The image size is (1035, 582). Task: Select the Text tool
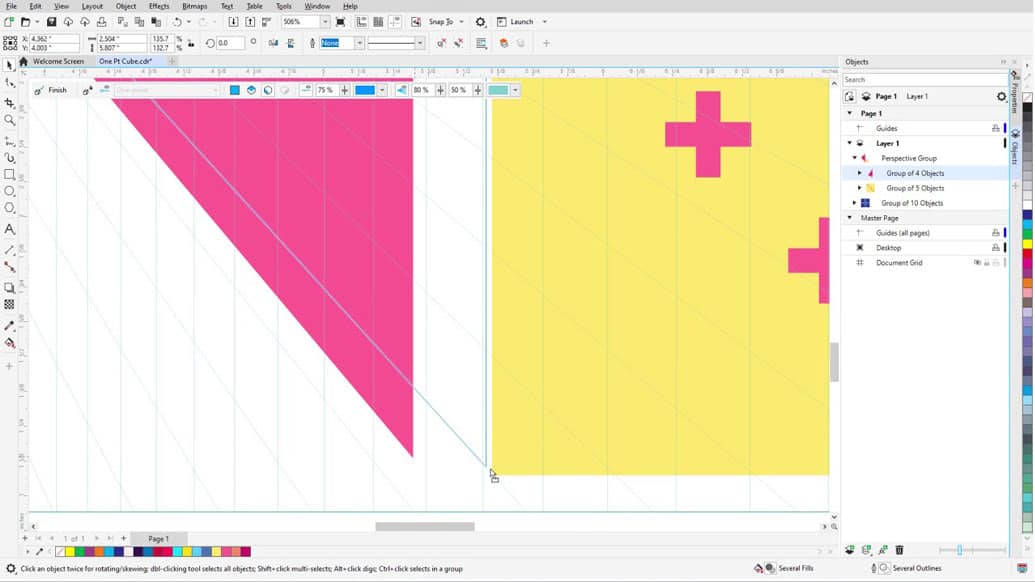10,229
